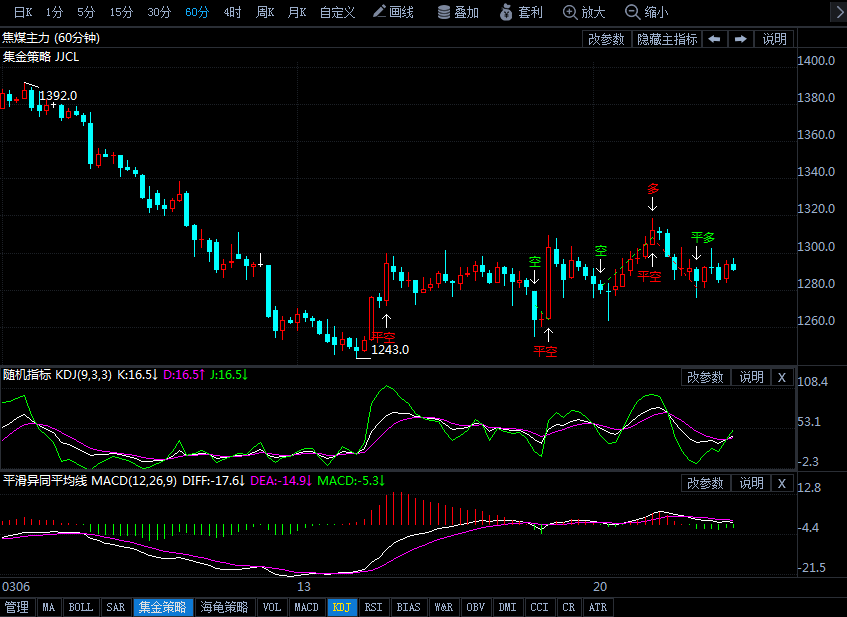The image size is (847, 617).
Task: Select BOLL indicator tab
Action: (x=80, y=607)
